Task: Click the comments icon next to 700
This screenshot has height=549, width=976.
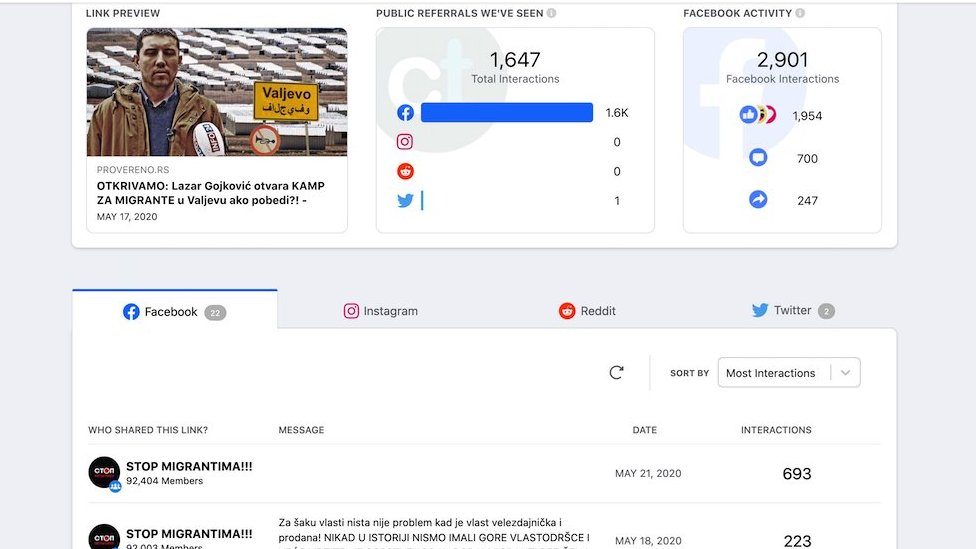Action: (758, 158)
